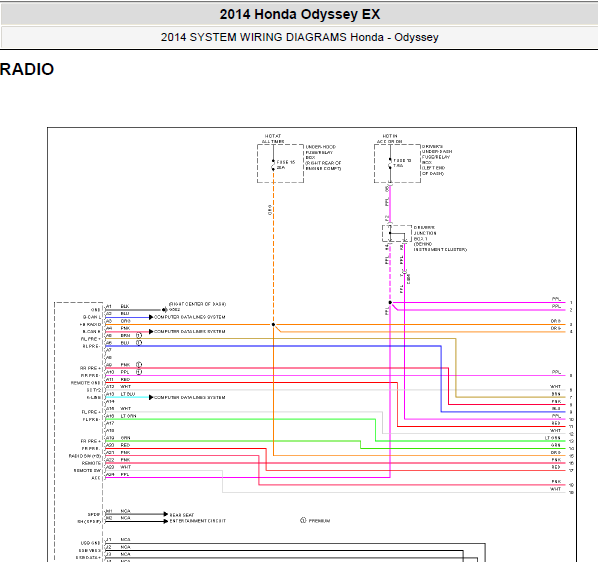Click the circled 1 PREMIUM legend note
598x562 pixels.
coord(315,520)
